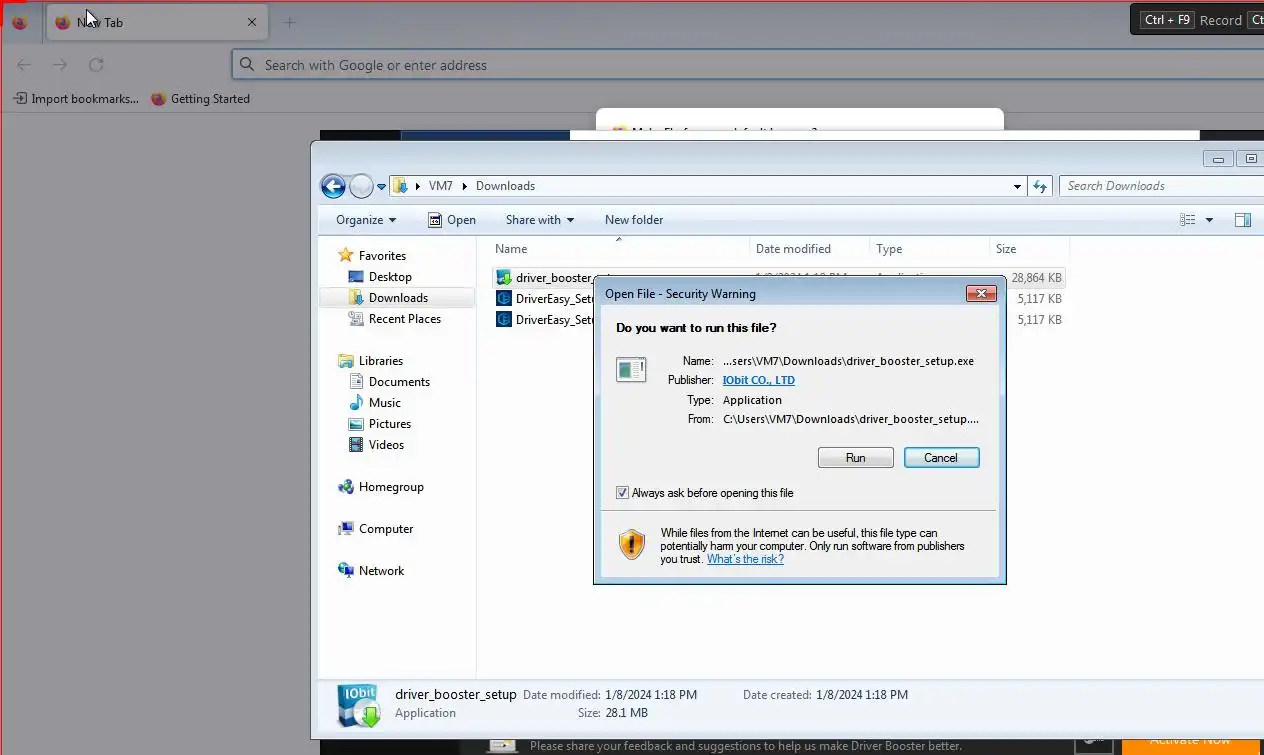Open the What's the risk? link
1264x755 pixels.
coord(745,559)
